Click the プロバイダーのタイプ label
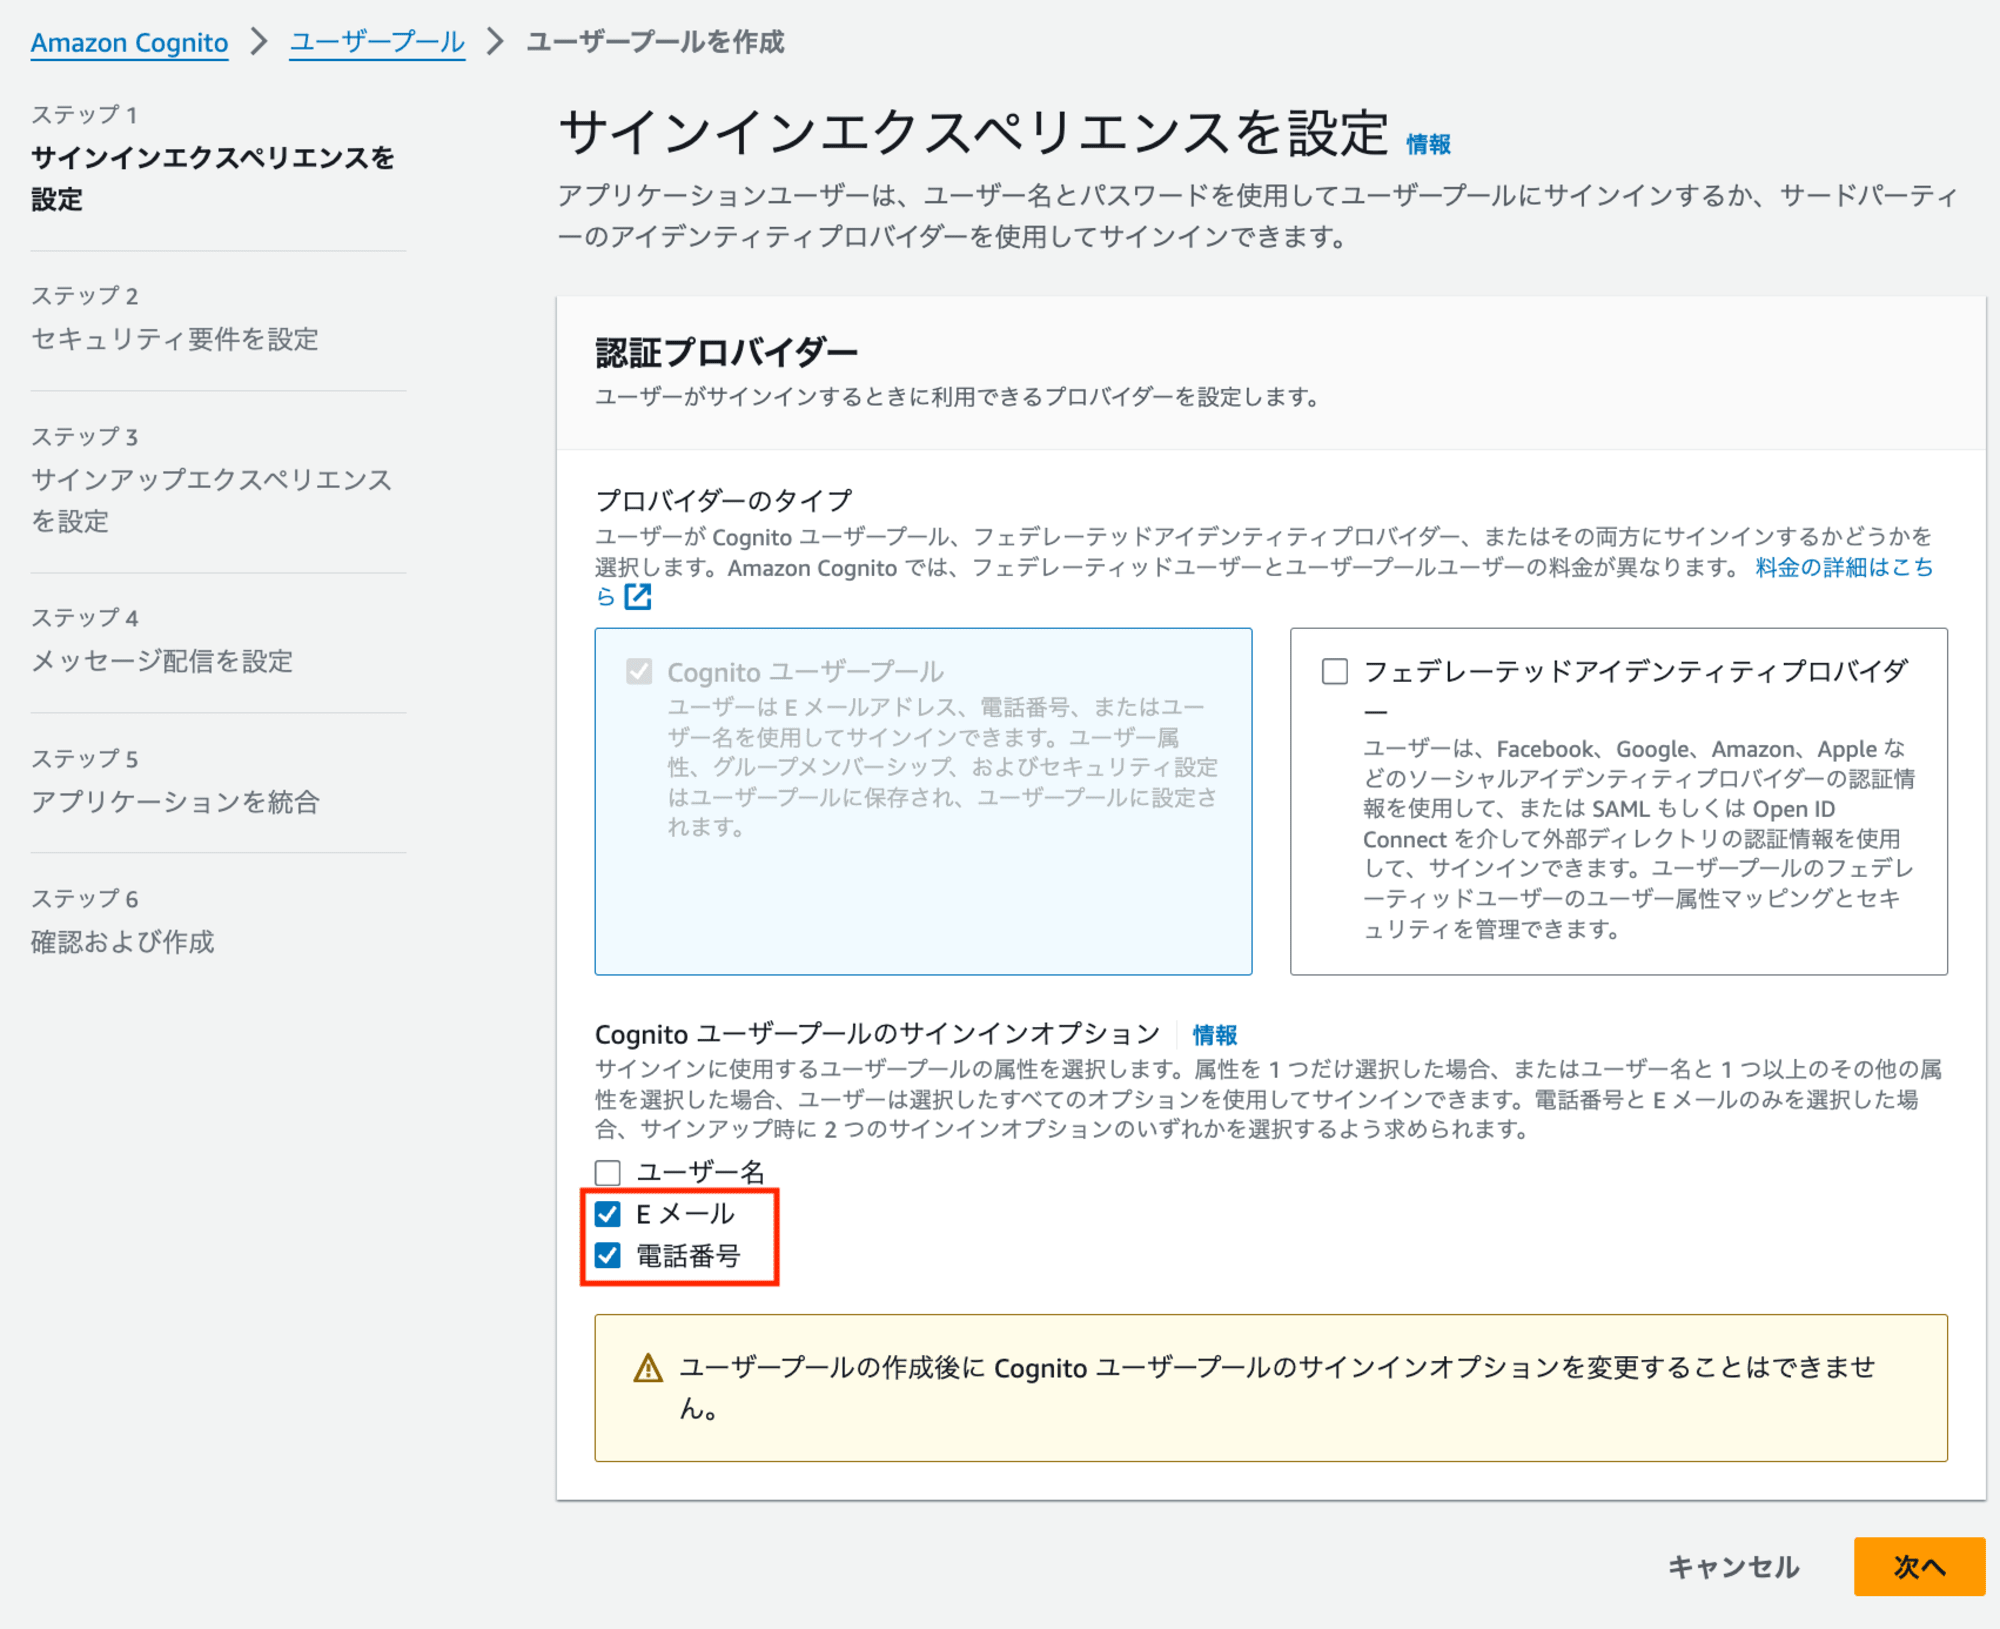This screenshot has width=2000, height=1629. click(724, 499)
